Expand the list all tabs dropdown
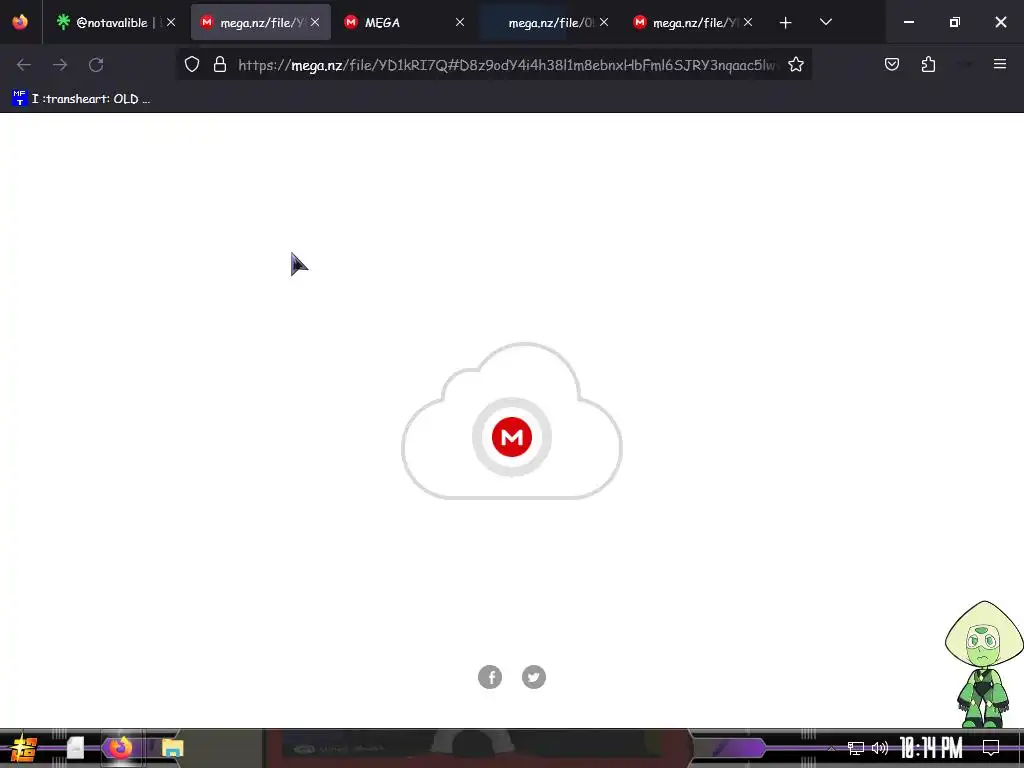 [x=825, y=22]
